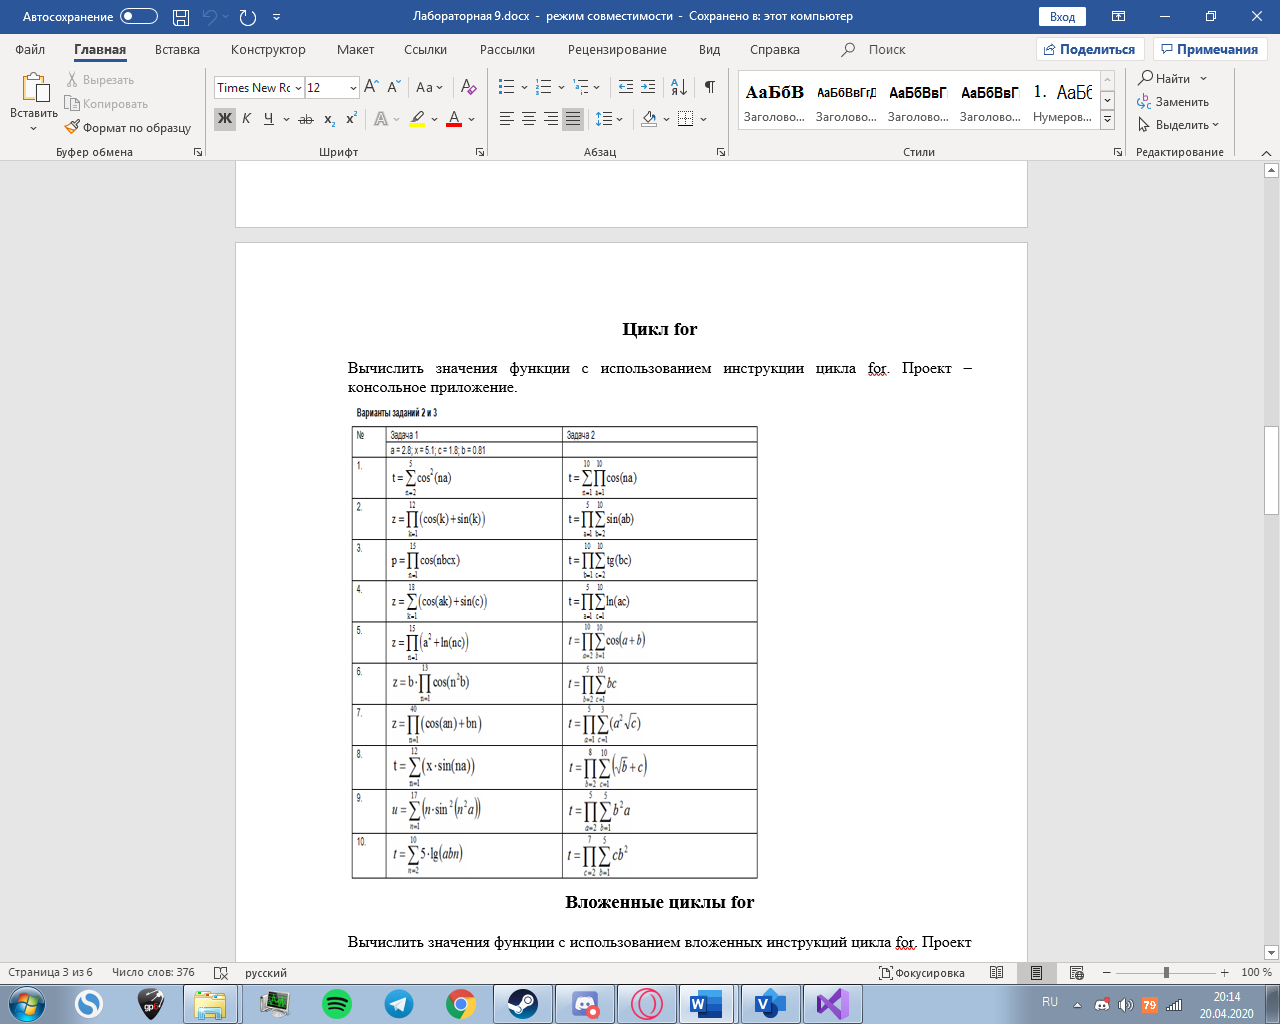Click the Примечания comments button
The image size is (1280, 1024).
coord(1210,49)
